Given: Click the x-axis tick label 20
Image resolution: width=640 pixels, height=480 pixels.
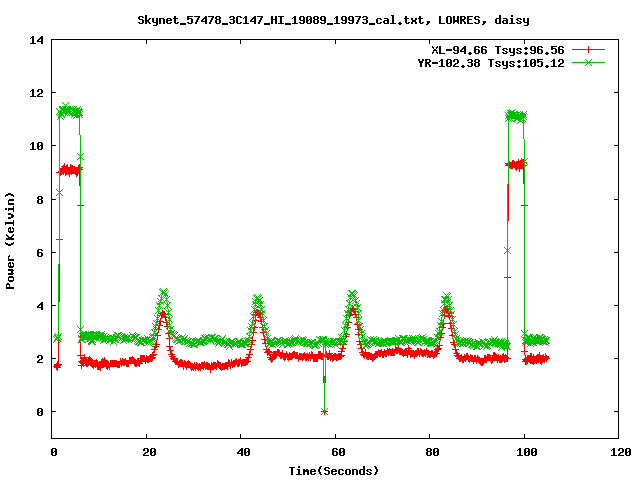Looking at the screenshot, I should tap(149, 452).
